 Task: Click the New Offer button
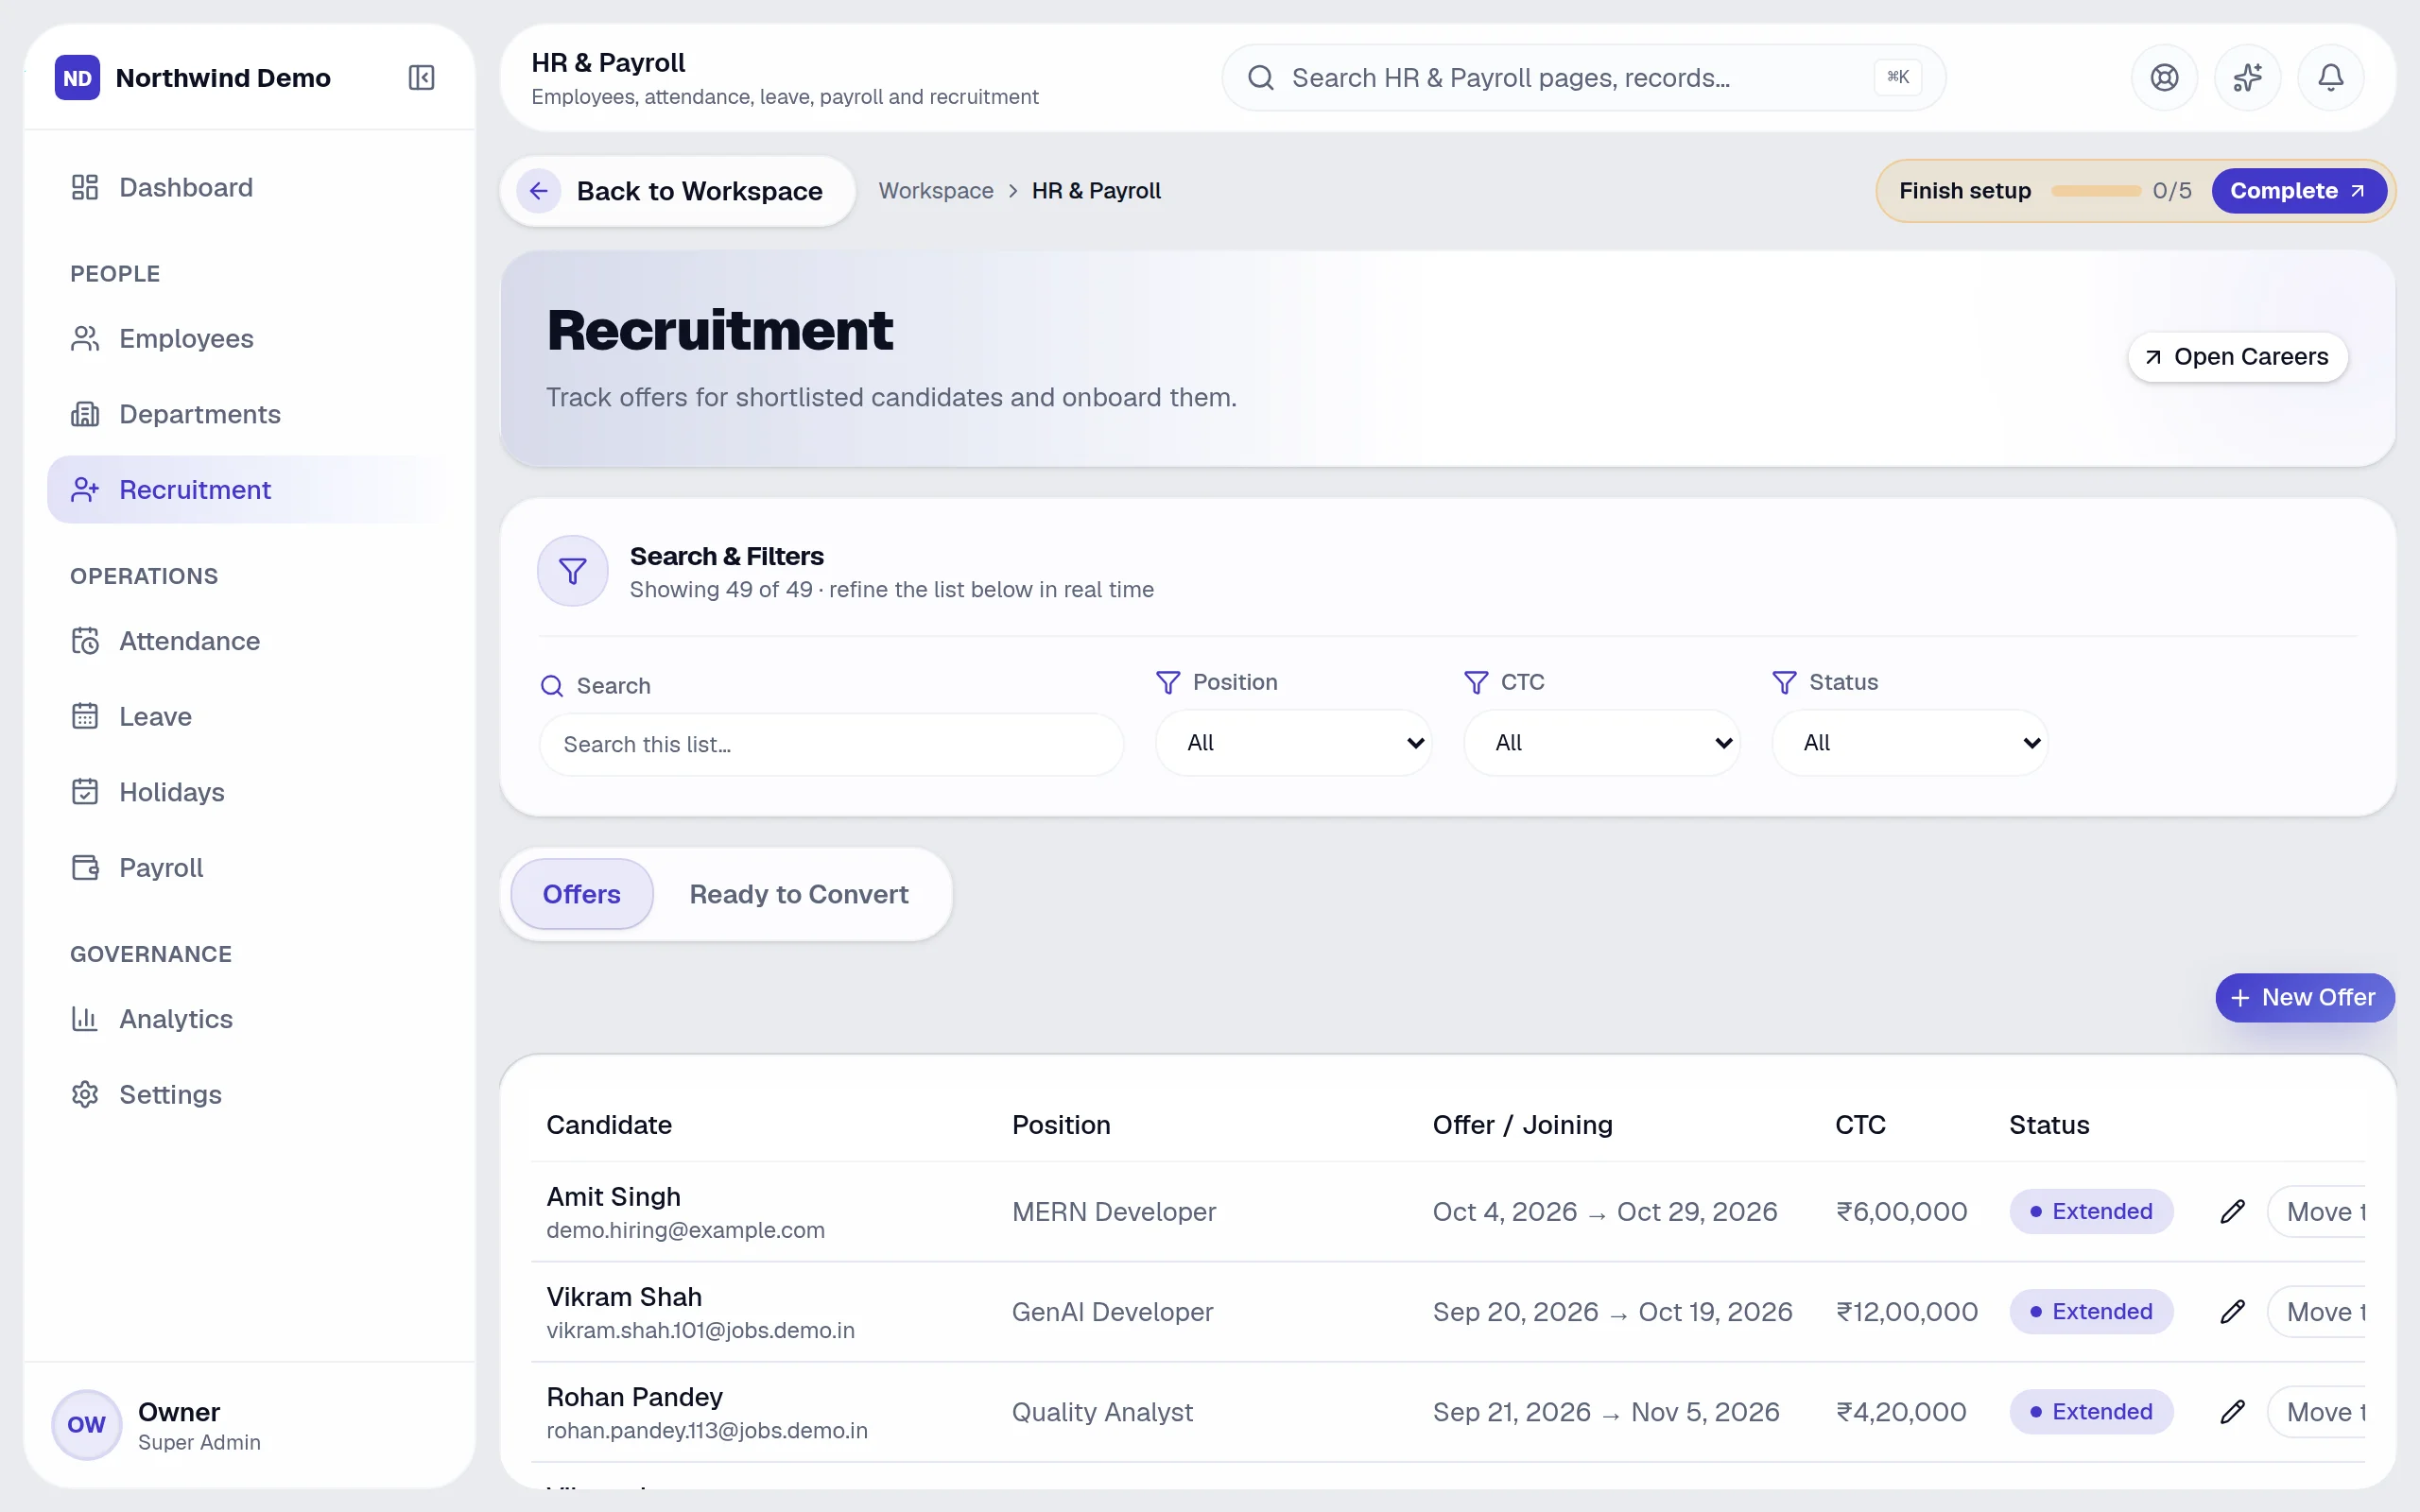click(x=2305, y=997)
